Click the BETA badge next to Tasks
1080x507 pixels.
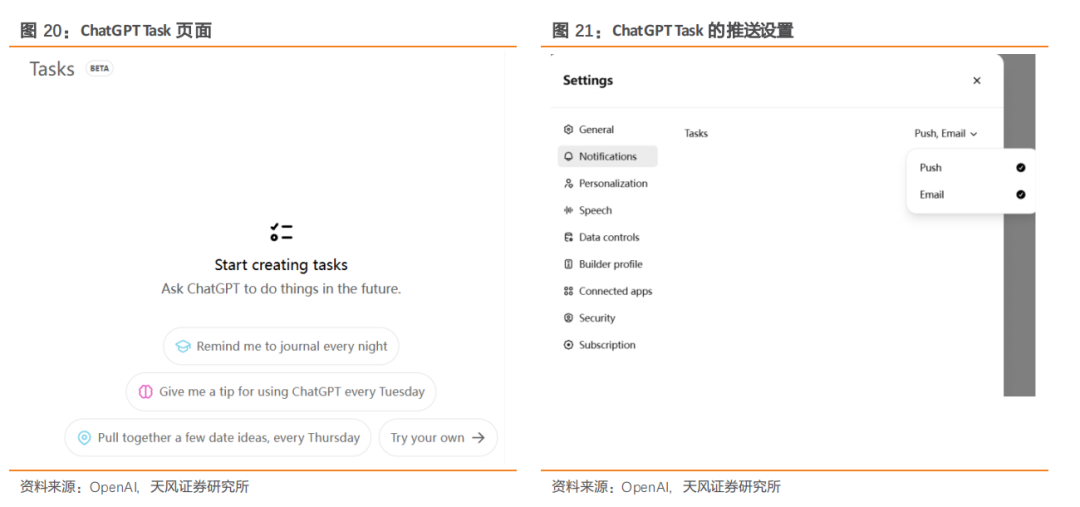99,68
